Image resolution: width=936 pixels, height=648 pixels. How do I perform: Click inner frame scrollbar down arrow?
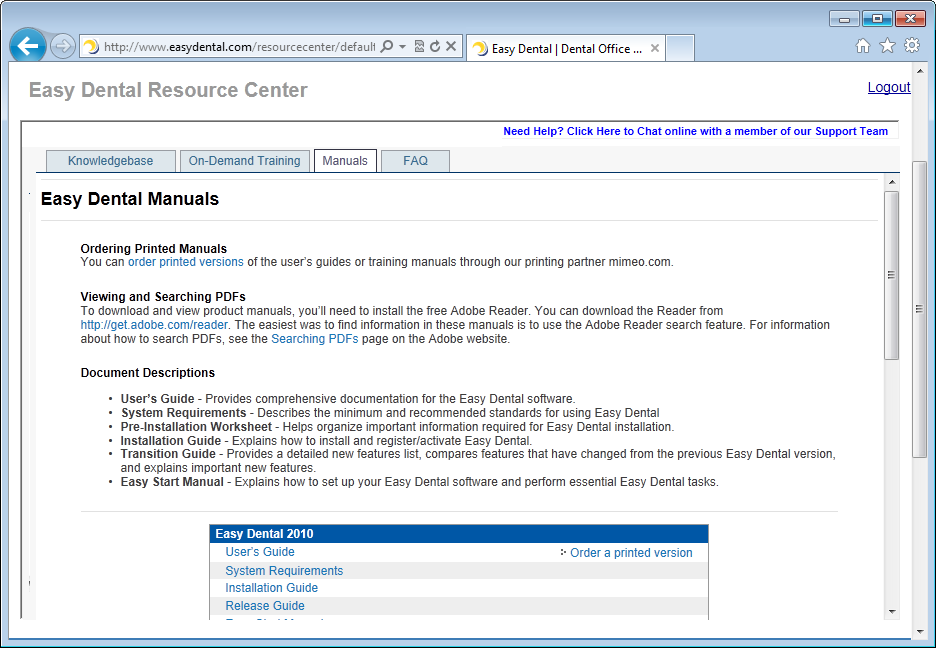[x=892, y=612]
